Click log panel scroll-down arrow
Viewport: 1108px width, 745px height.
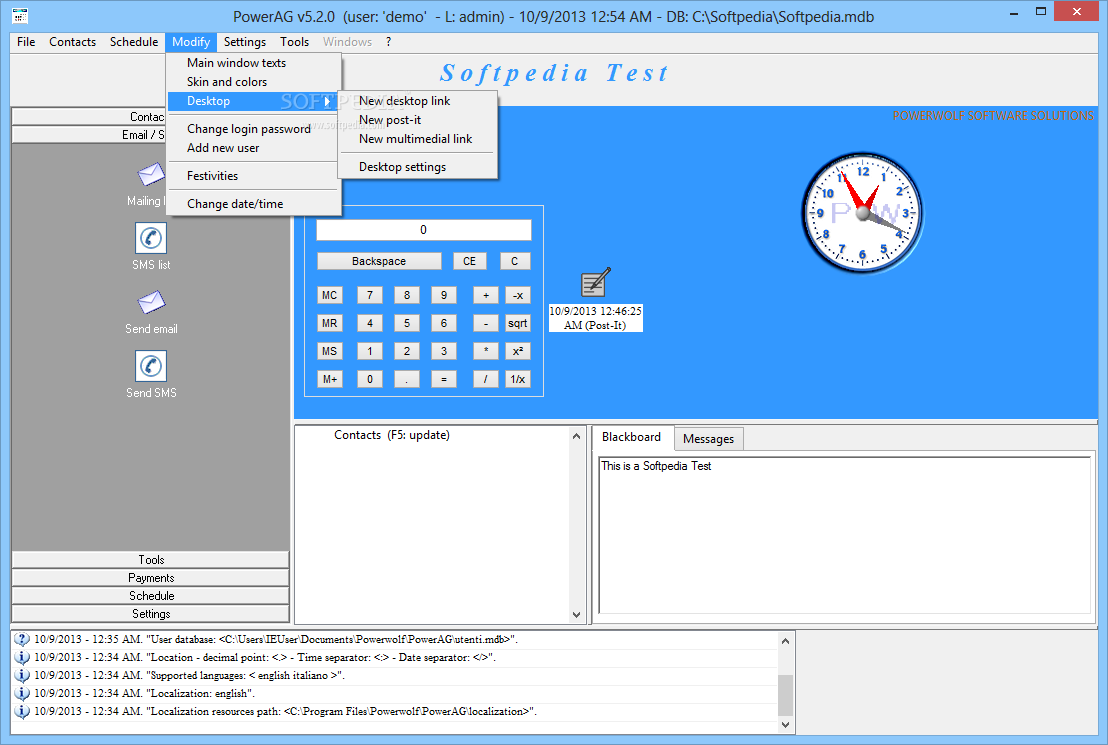coord(785,725)
